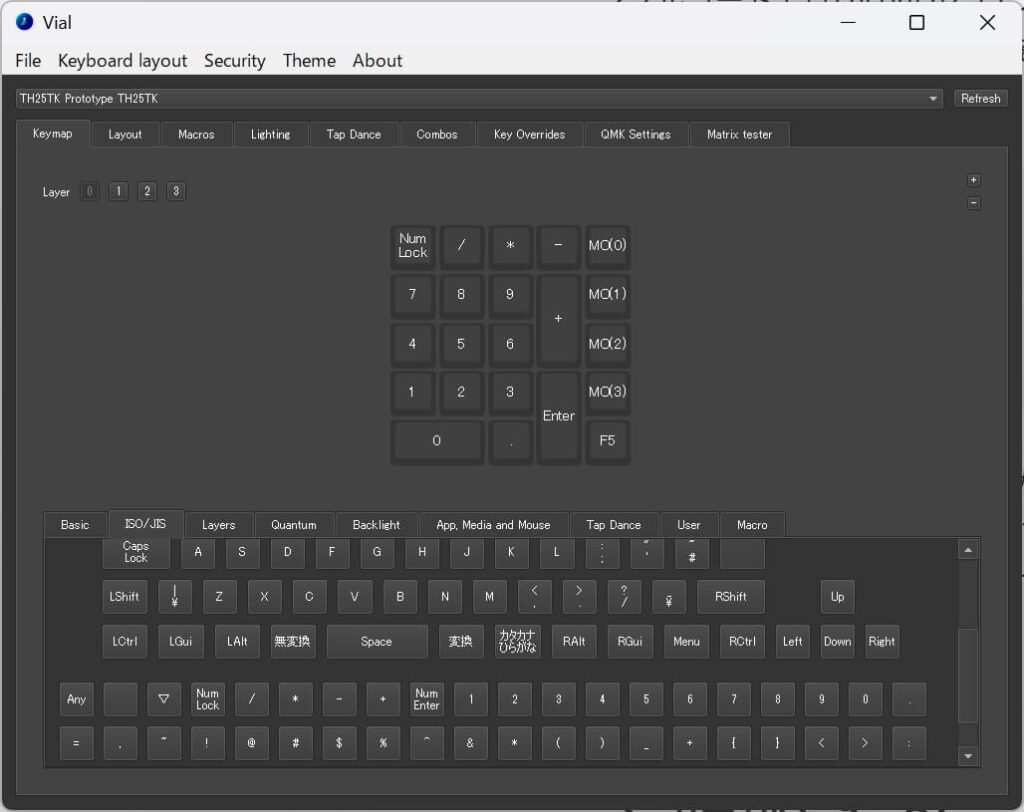This screenshot has height=812, width=1024.
Task: Open the Key Overrides tab
Action: point(529,135)
